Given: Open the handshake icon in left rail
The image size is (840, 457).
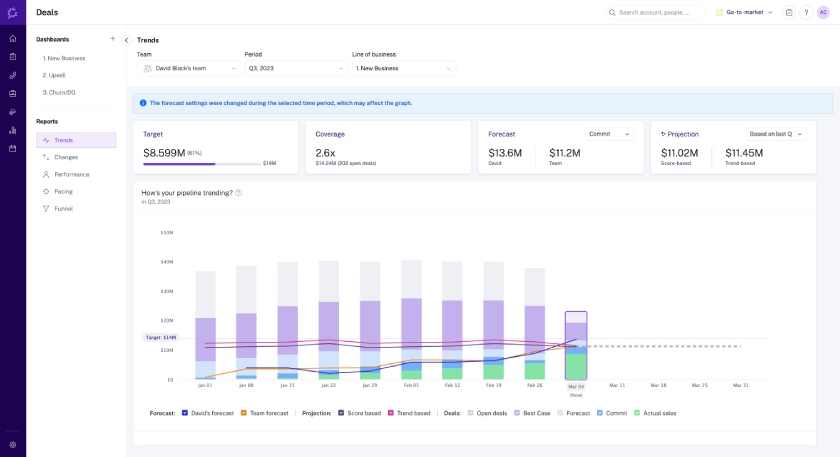Looking at the screenshot, I should [x=13, y=112].
